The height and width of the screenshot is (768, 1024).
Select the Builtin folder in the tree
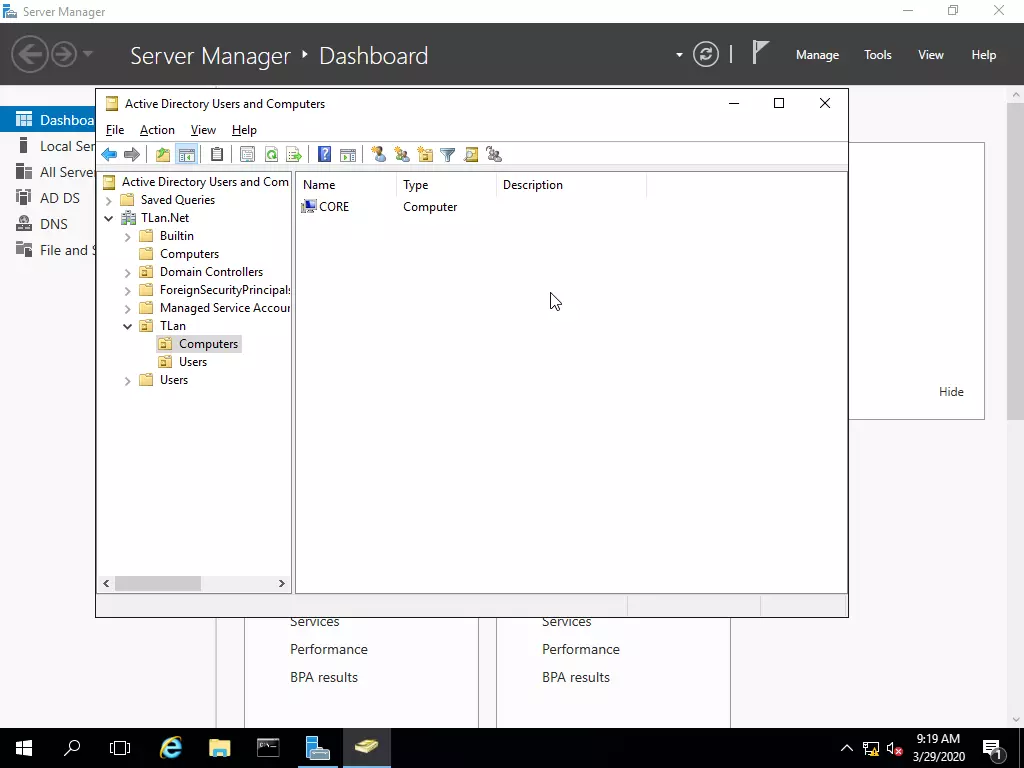(x=167, y=236)
